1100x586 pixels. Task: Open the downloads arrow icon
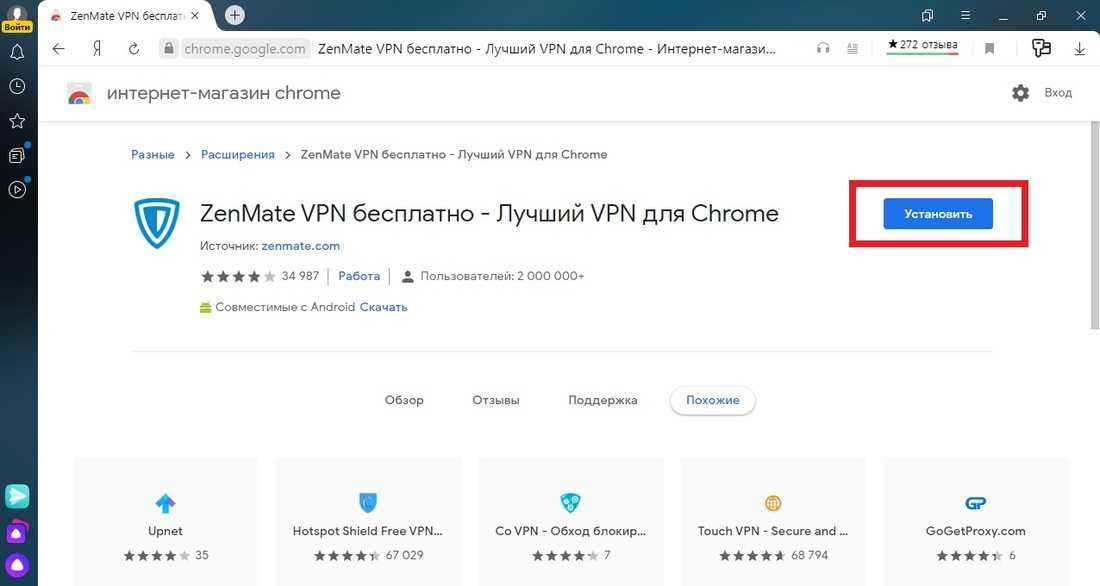(x=1080, y=48)
